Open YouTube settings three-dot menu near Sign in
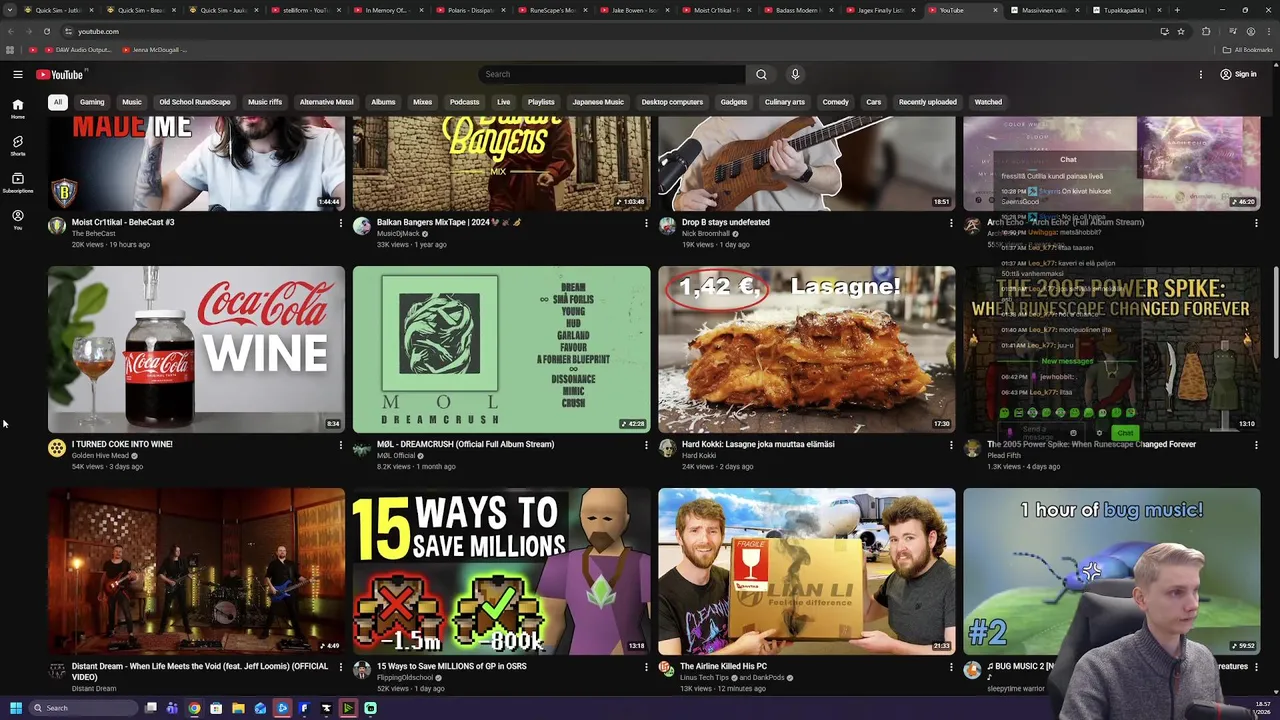This screenshot has height=720, width=1280. [1201, 74]
